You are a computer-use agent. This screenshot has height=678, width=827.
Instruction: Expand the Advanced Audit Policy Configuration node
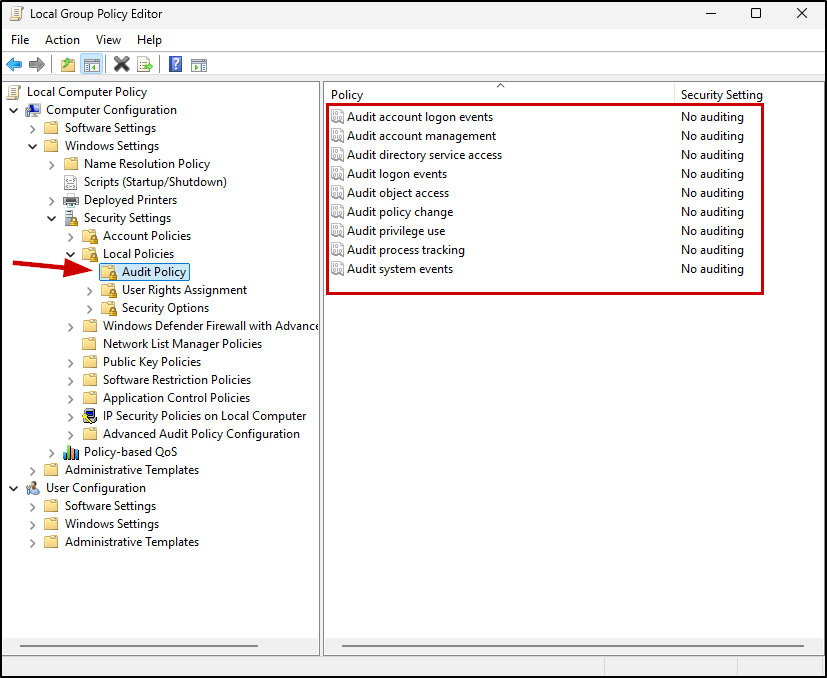tap(70, 434)
